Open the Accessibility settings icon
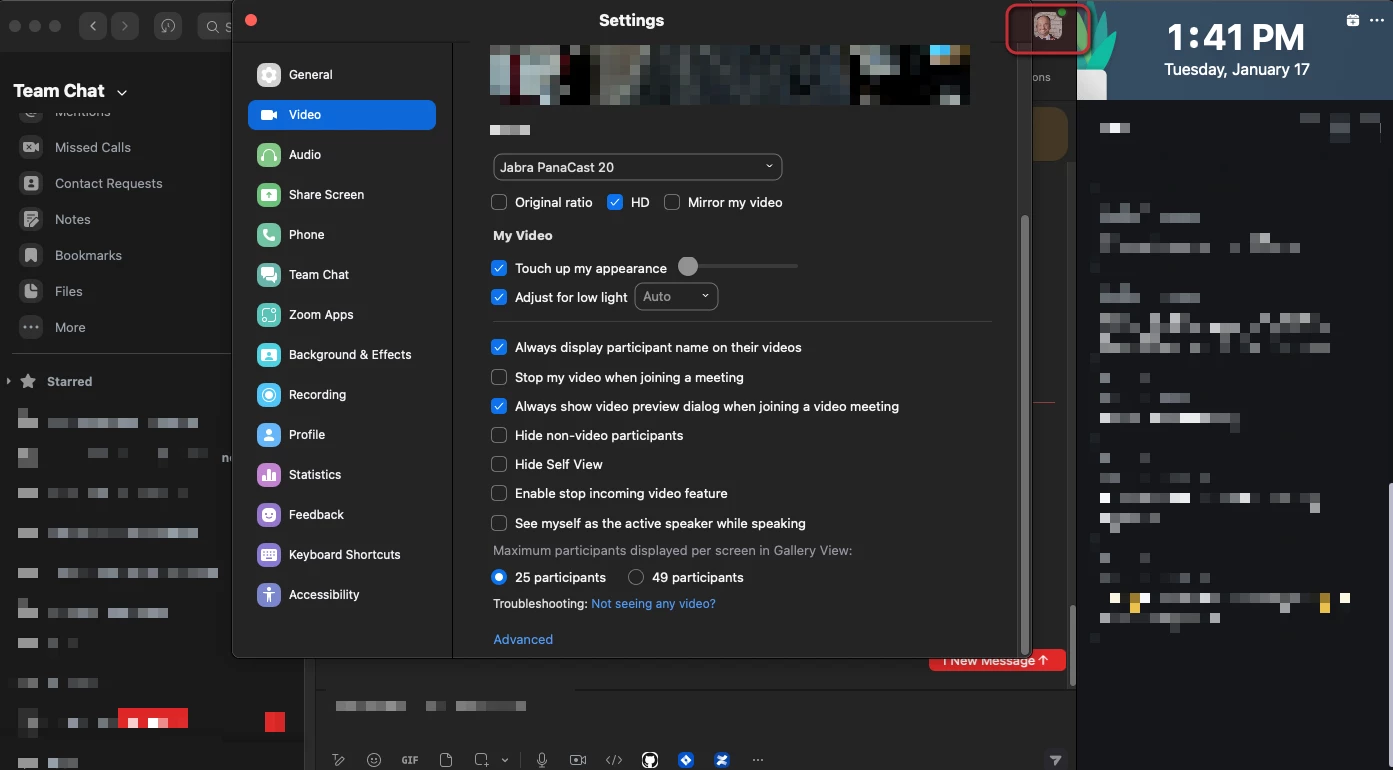This screenshot has height=770, width=1393. [268, 595]
